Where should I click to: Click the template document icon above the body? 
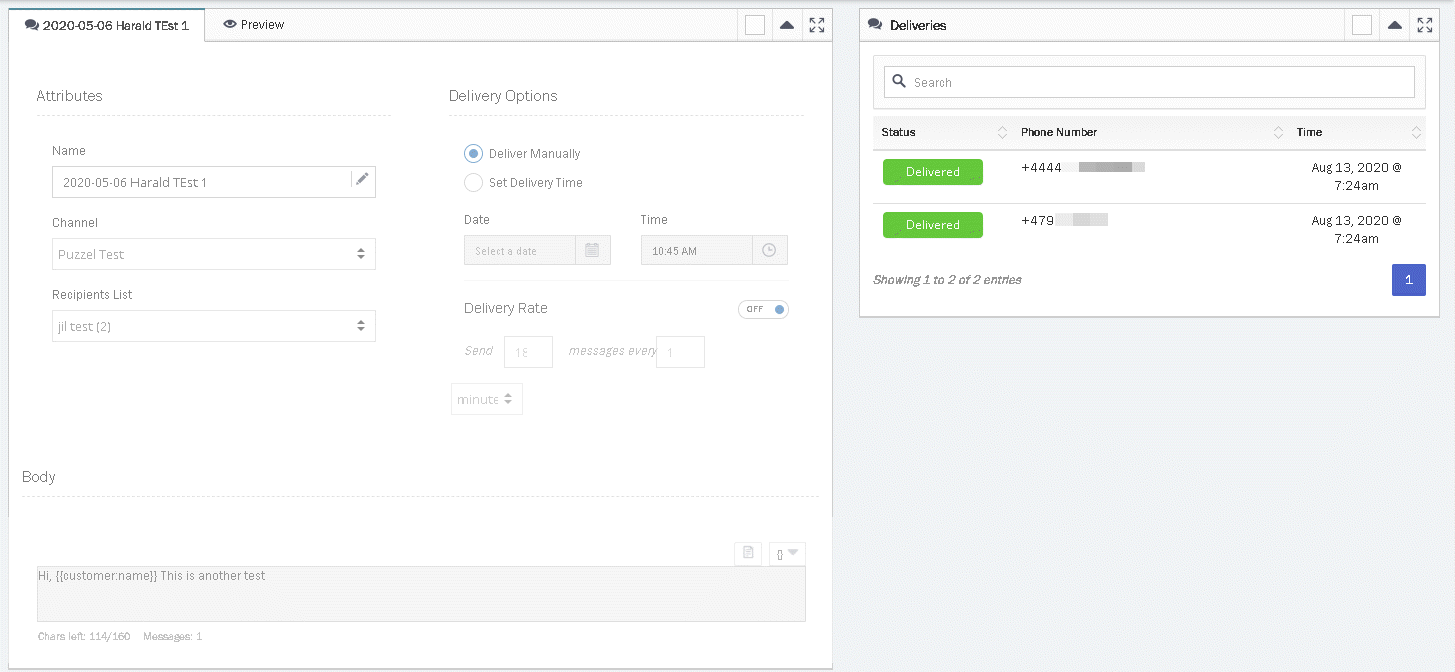pos(748,553)
